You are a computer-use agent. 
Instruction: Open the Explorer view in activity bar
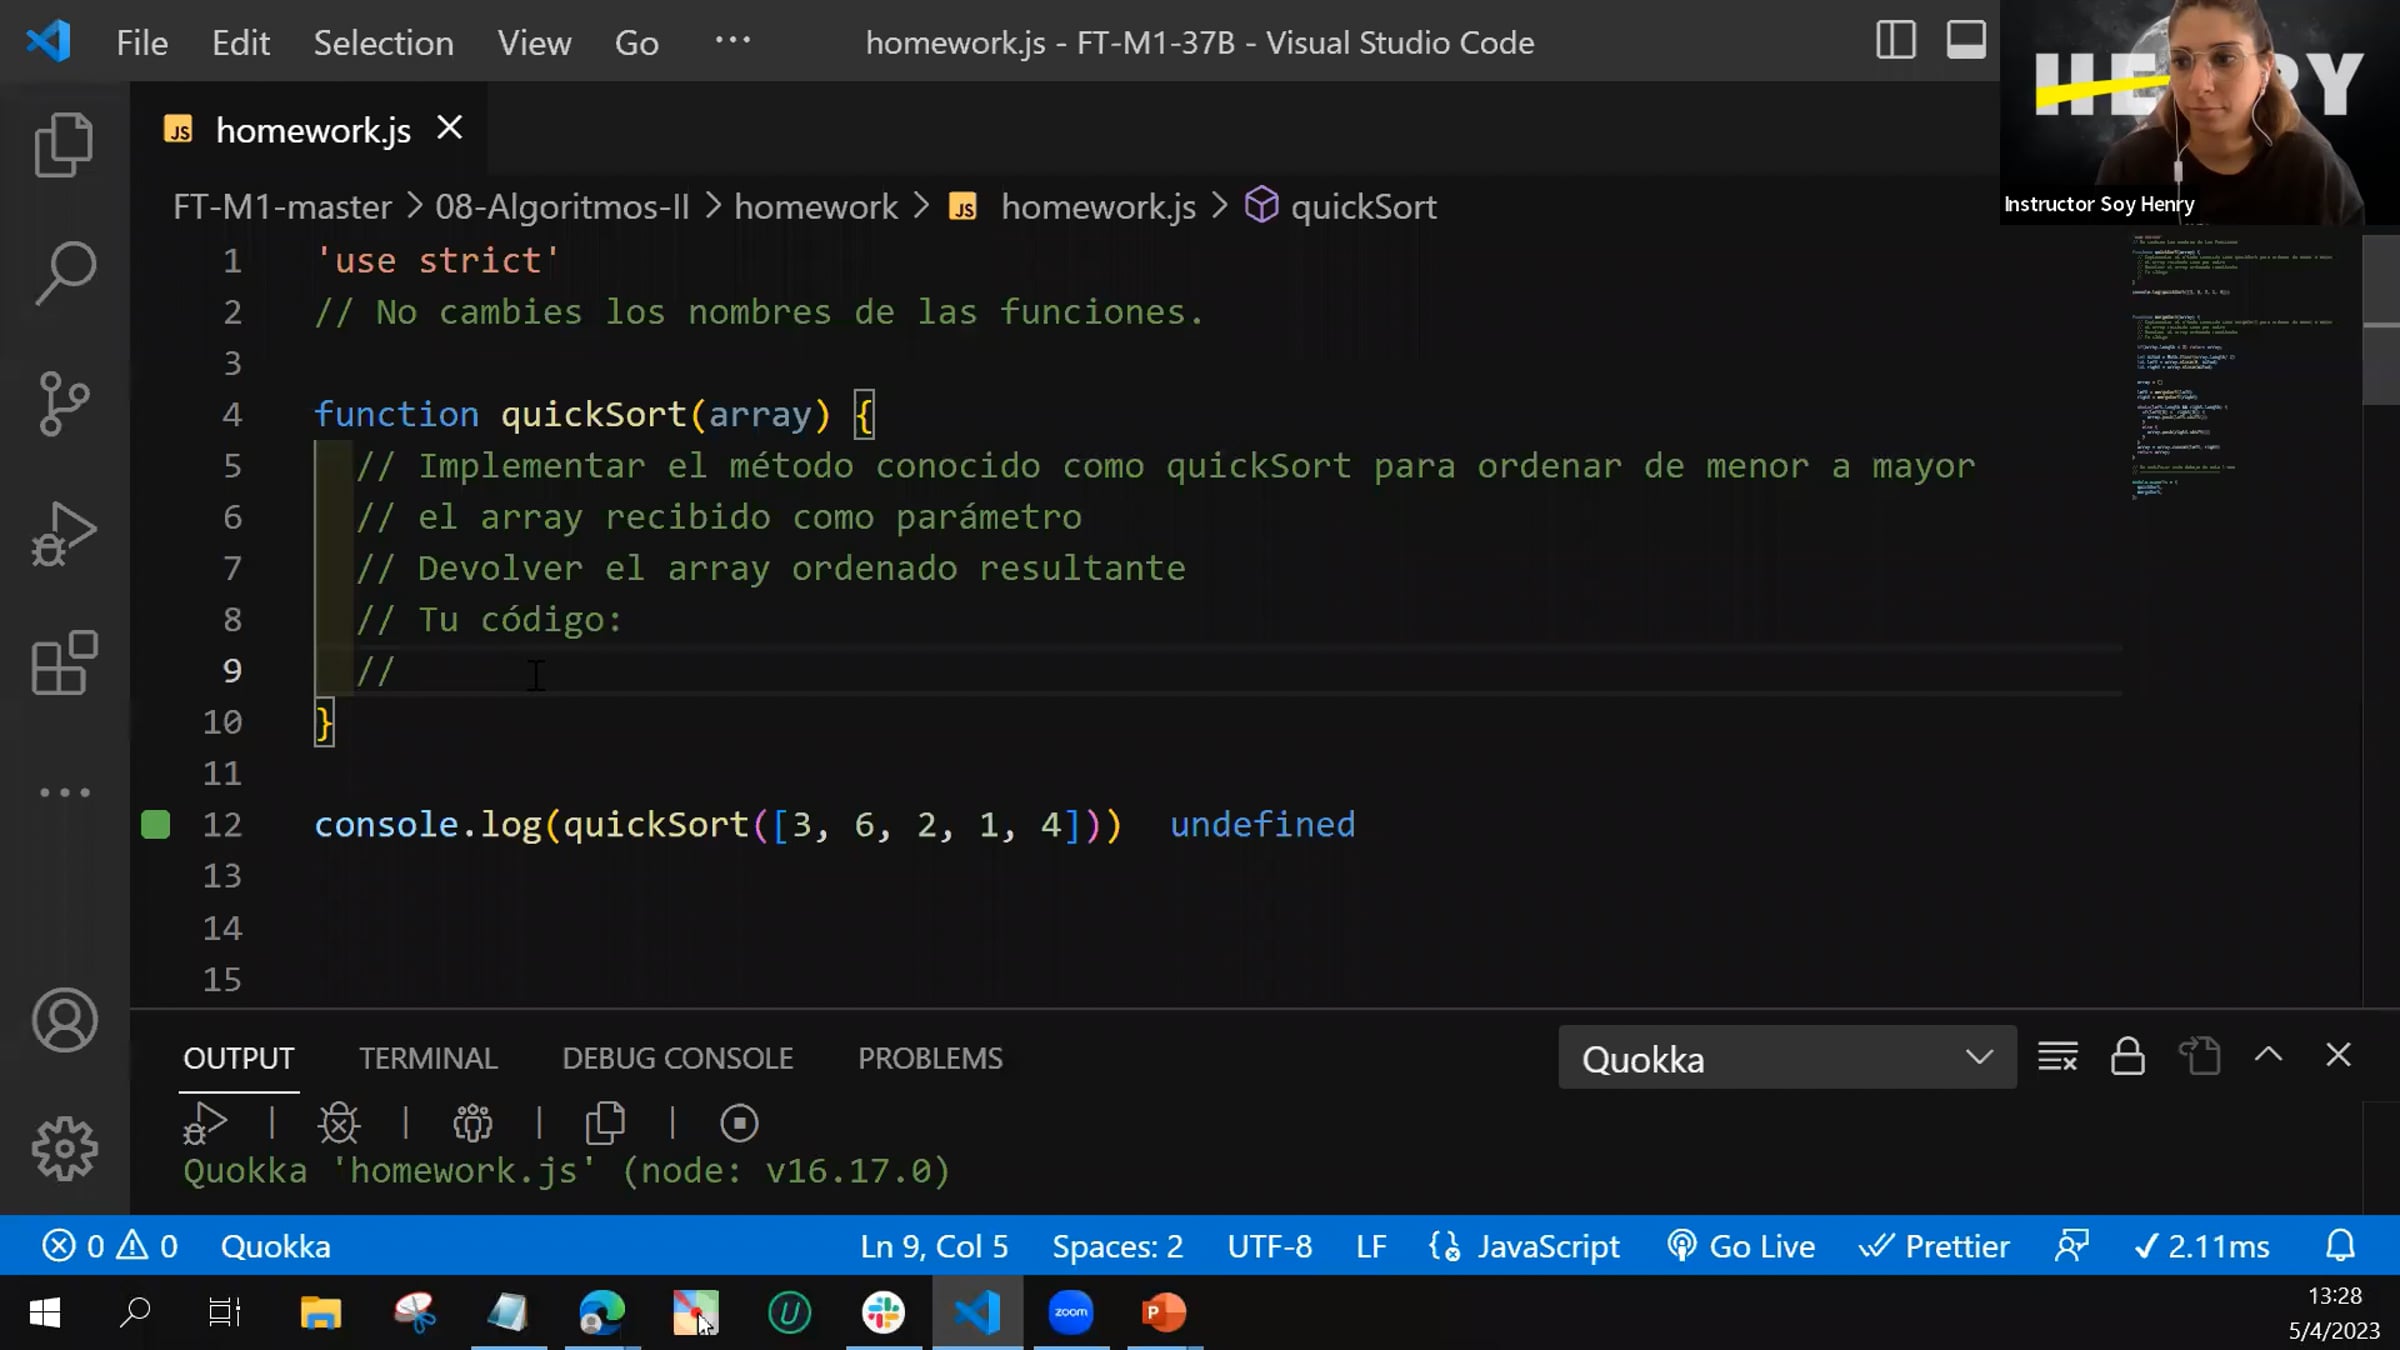[64, 145]
